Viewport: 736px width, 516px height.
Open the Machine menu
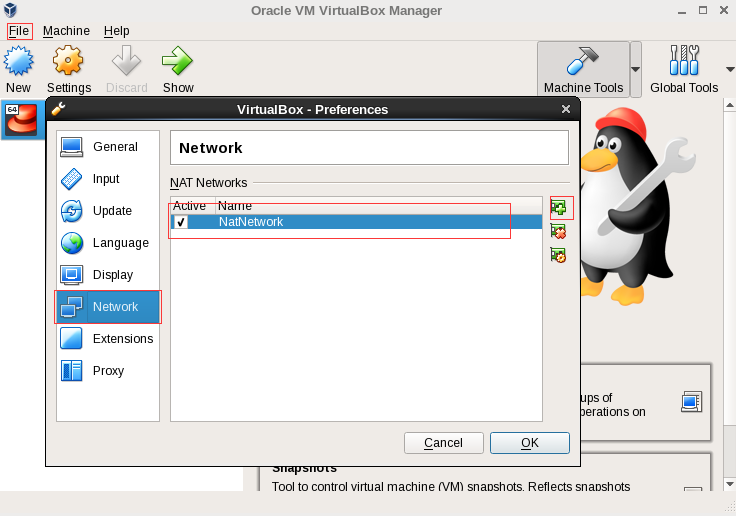click(66, 31)
